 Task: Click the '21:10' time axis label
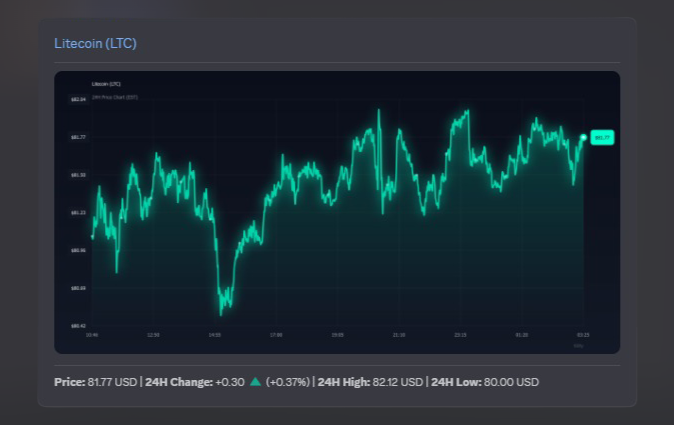pos(399,335)
